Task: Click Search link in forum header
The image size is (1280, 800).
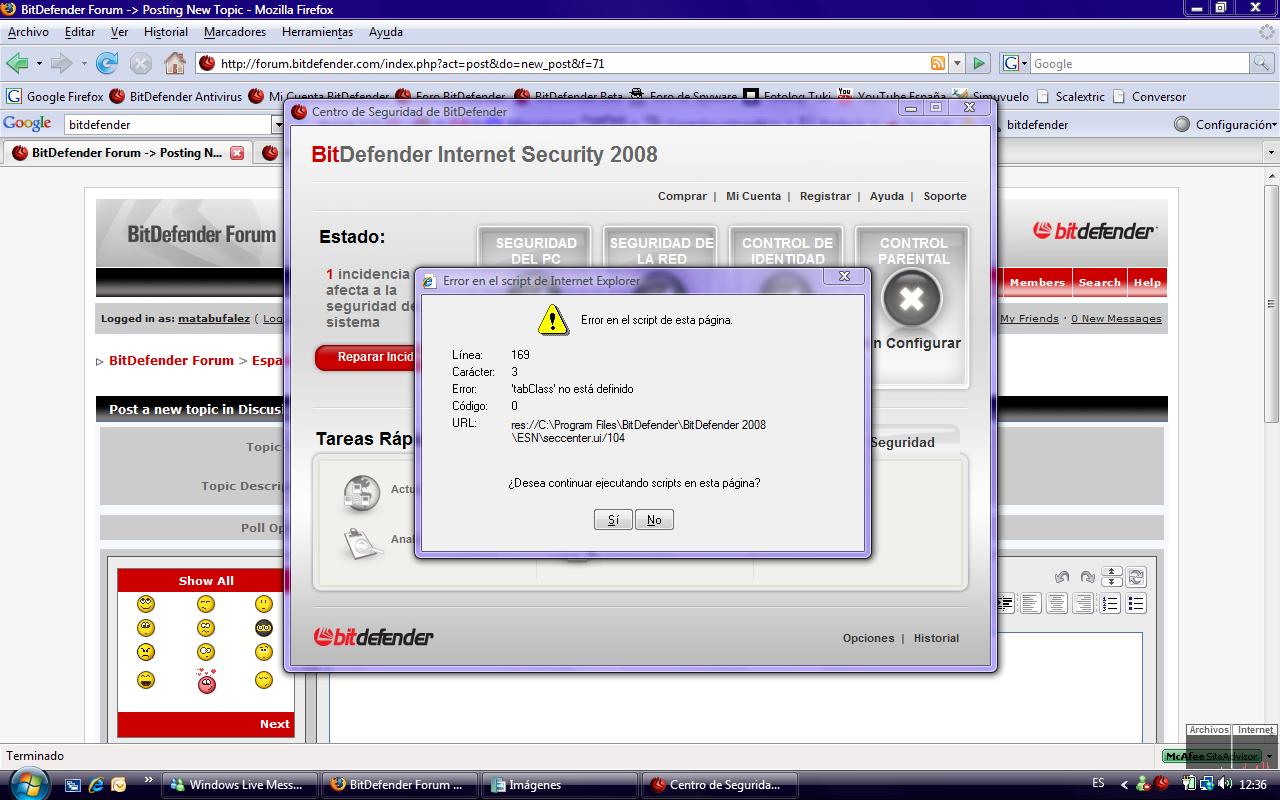Action: 1099,282
